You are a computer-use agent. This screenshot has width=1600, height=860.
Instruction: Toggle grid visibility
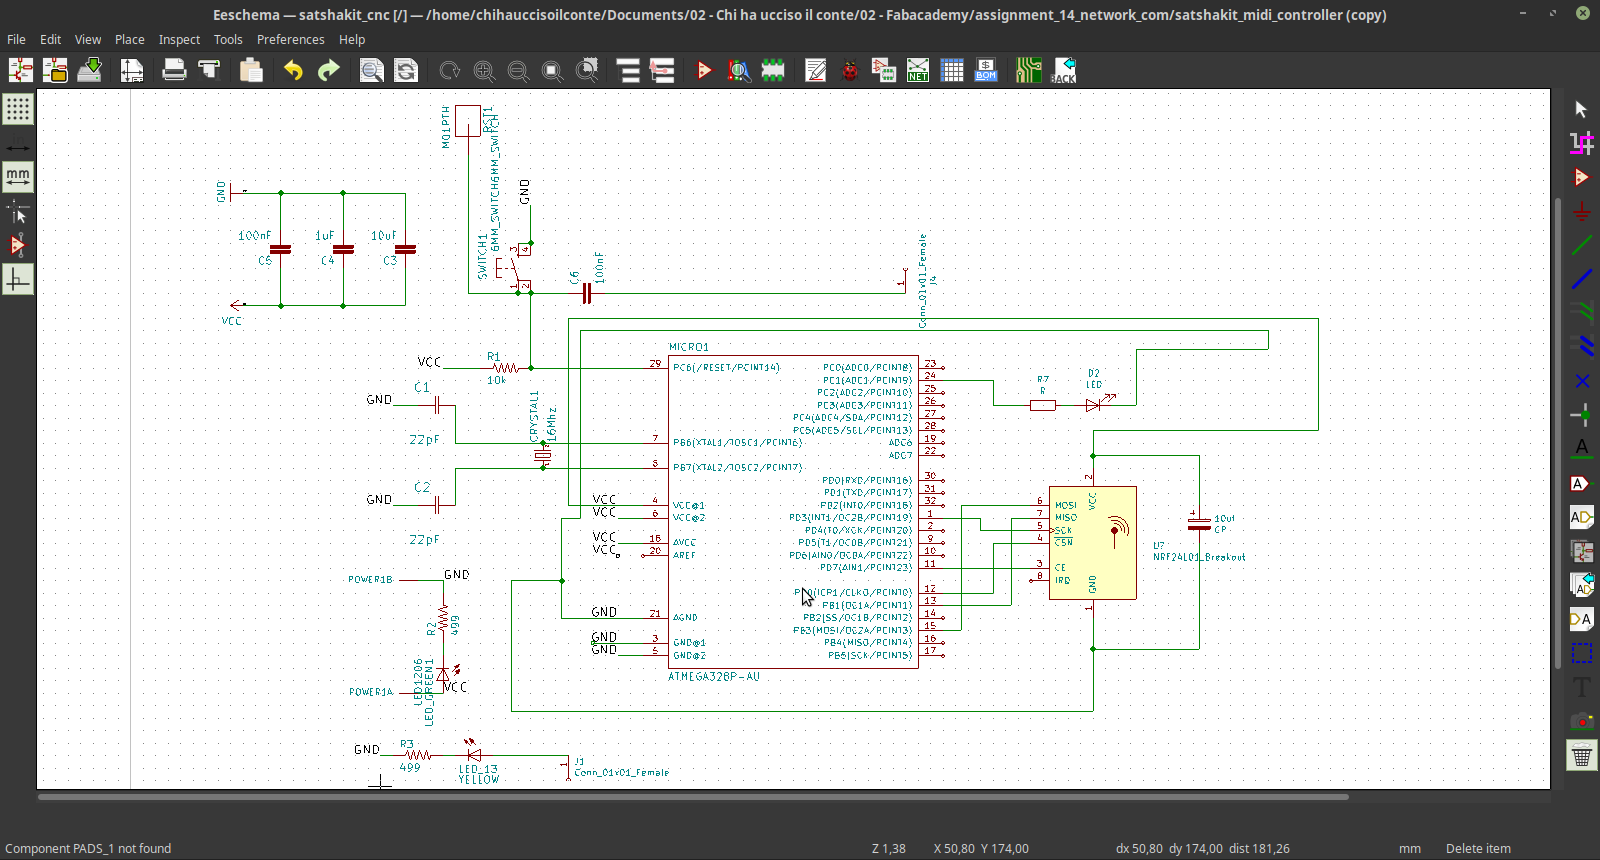[18, 109]
